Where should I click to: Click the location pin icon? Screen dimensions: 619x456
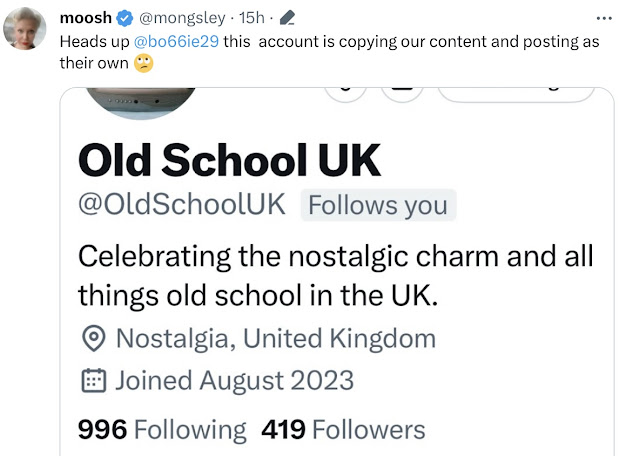[x=93, y=338]
